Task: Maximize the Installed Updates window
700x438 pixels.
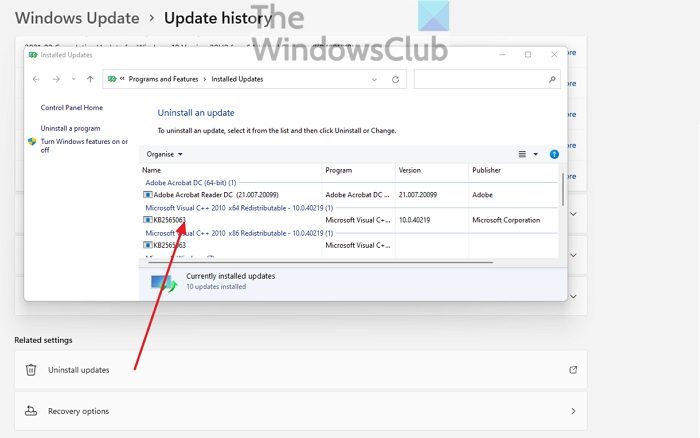Action: [528, 54]
